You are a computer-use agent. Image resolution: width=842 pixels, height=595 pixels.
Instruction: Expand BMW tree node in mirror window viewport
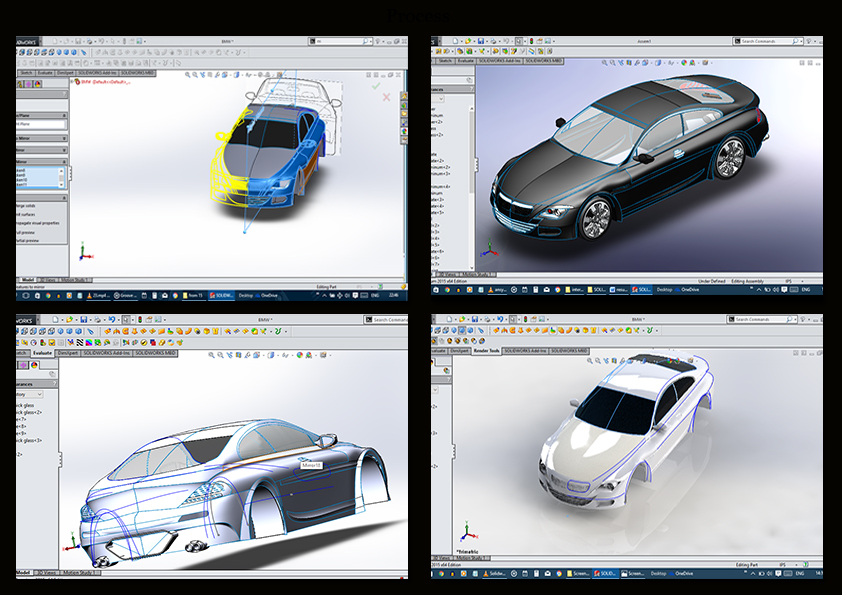tap(72, 82)
